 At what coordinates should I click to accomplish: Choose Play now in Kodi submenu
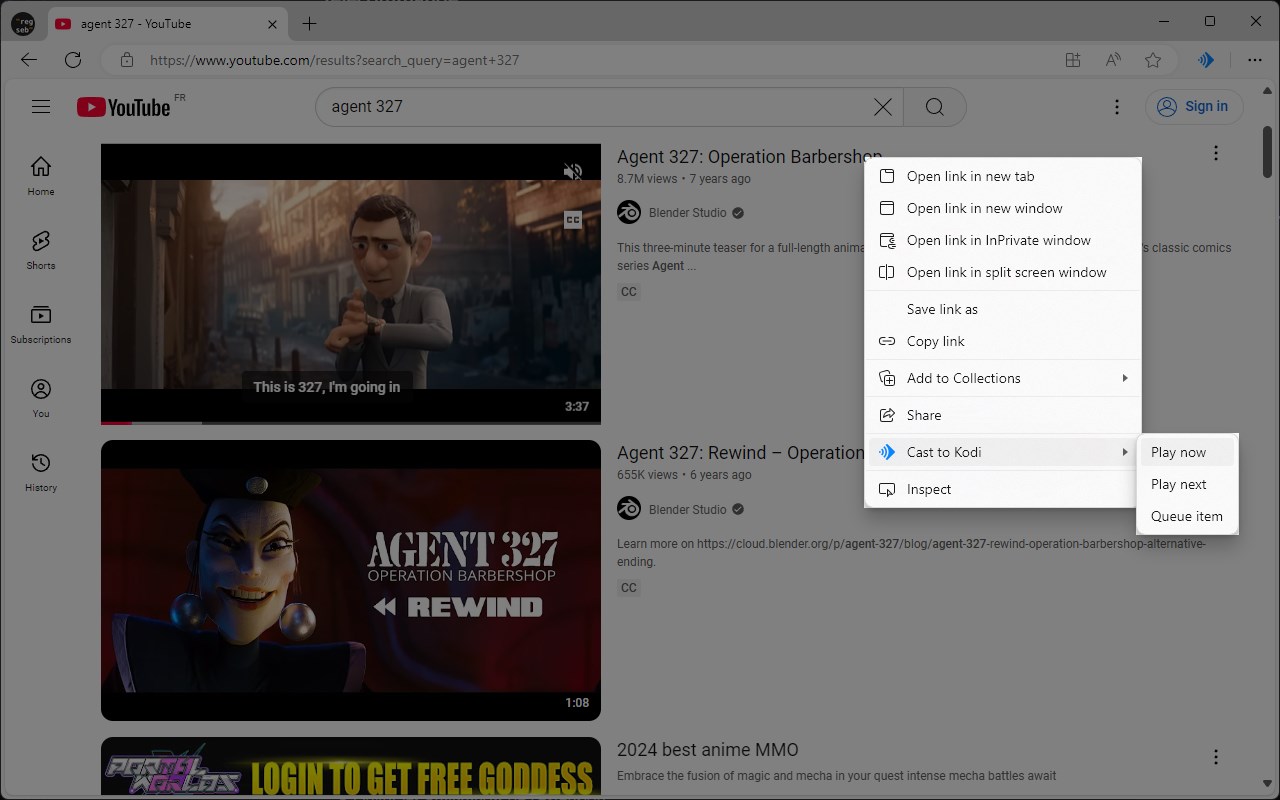1187,452
